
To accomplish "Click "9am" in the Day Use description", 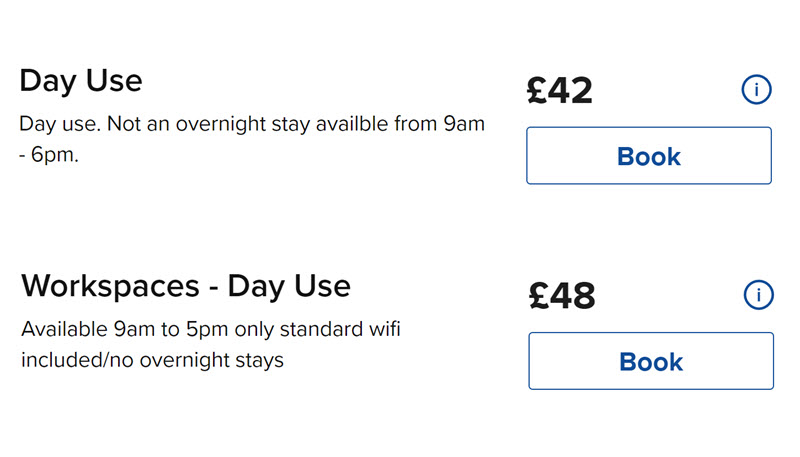I will (x=464, y=124).
